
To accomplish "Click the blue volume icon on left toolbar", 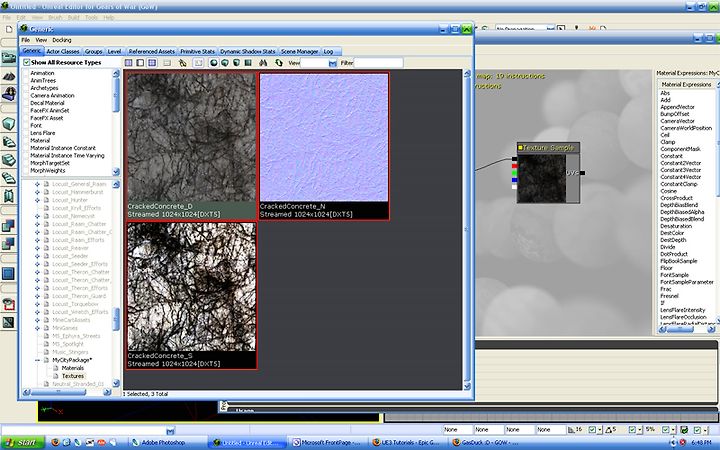I will [9, 274].
